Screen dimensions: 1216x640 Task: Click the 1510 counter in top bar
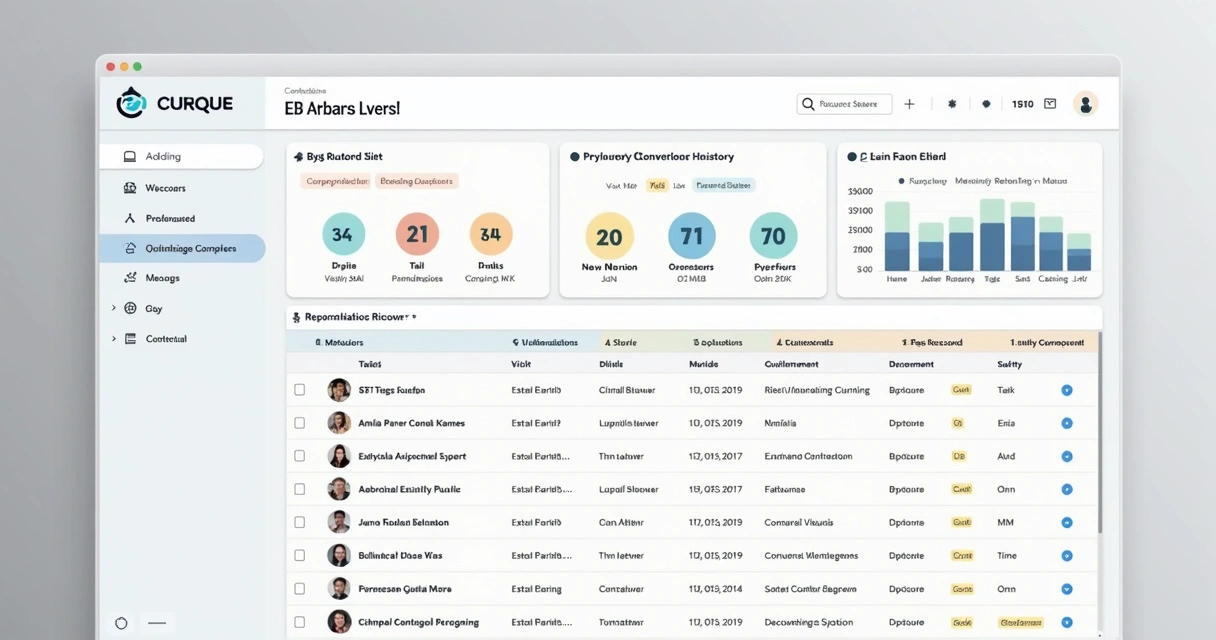point(1022,104)
